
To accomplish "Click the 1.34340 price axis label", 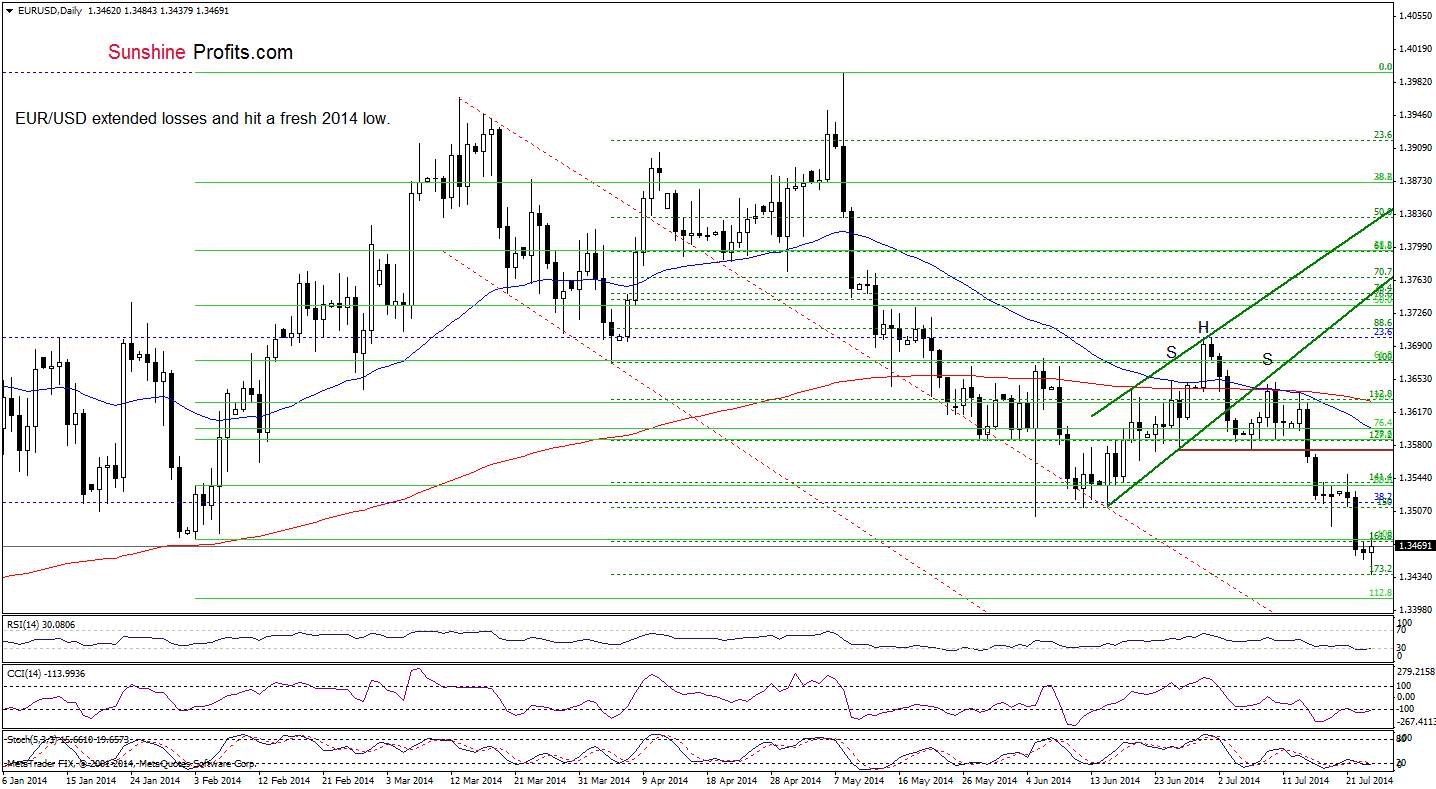I will click(x=1415, y=576).
